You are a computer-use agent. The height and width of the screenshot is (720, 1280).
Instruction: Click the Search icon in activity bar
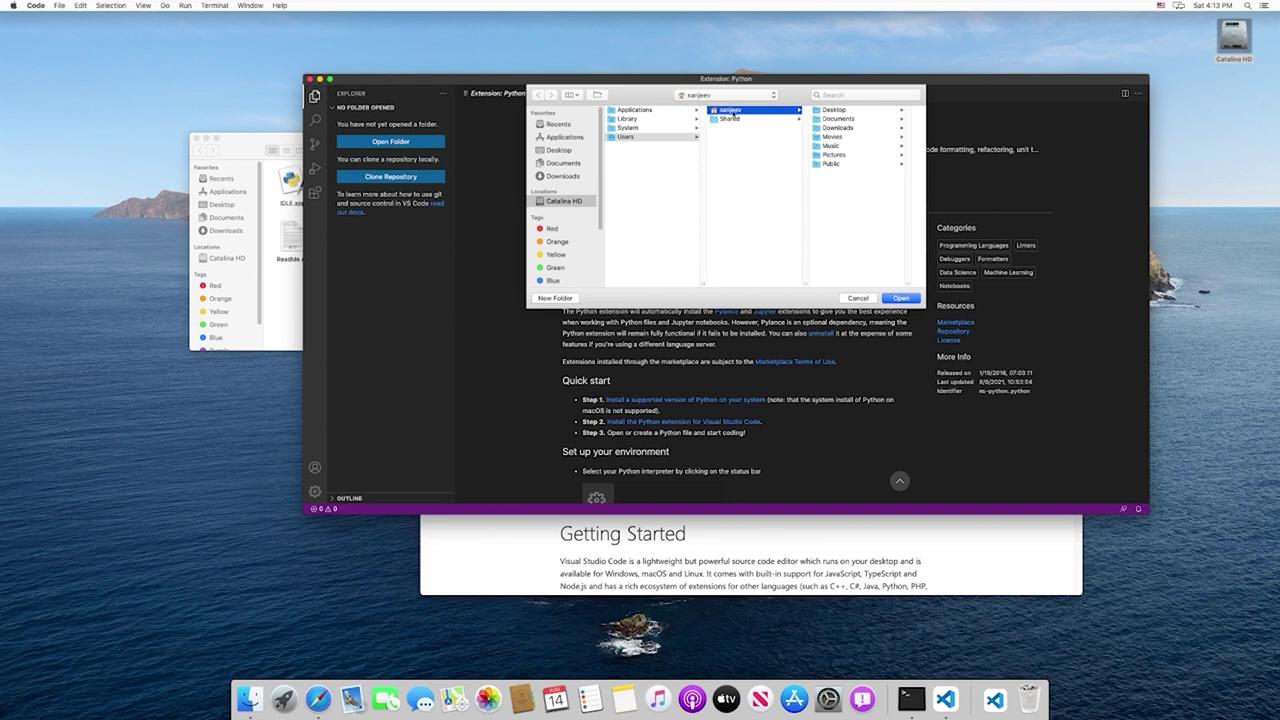tap(315, 120)
